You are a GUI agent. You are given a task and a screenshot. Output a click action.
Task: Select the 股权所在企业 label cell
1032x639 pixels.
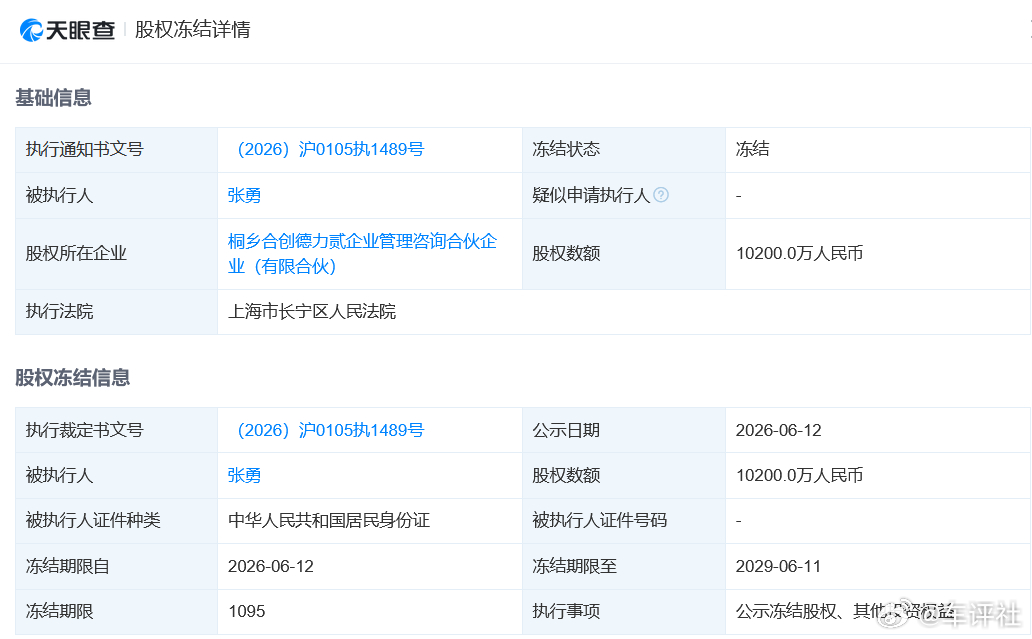coord(116,254)
